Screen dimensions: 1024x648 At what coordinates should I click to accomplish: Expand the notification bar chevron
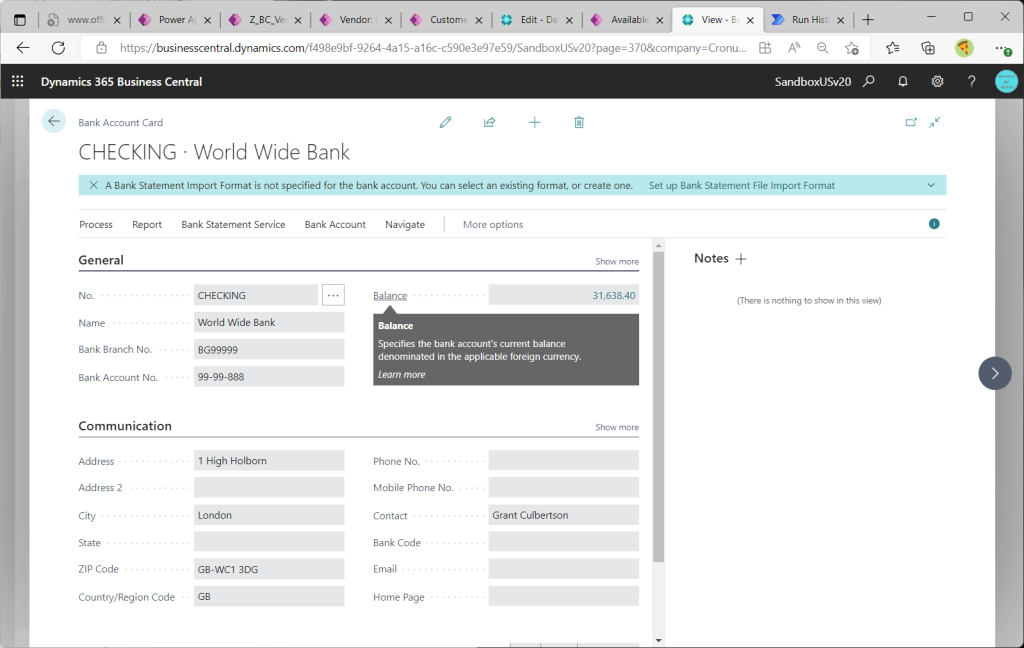[931, 186]
